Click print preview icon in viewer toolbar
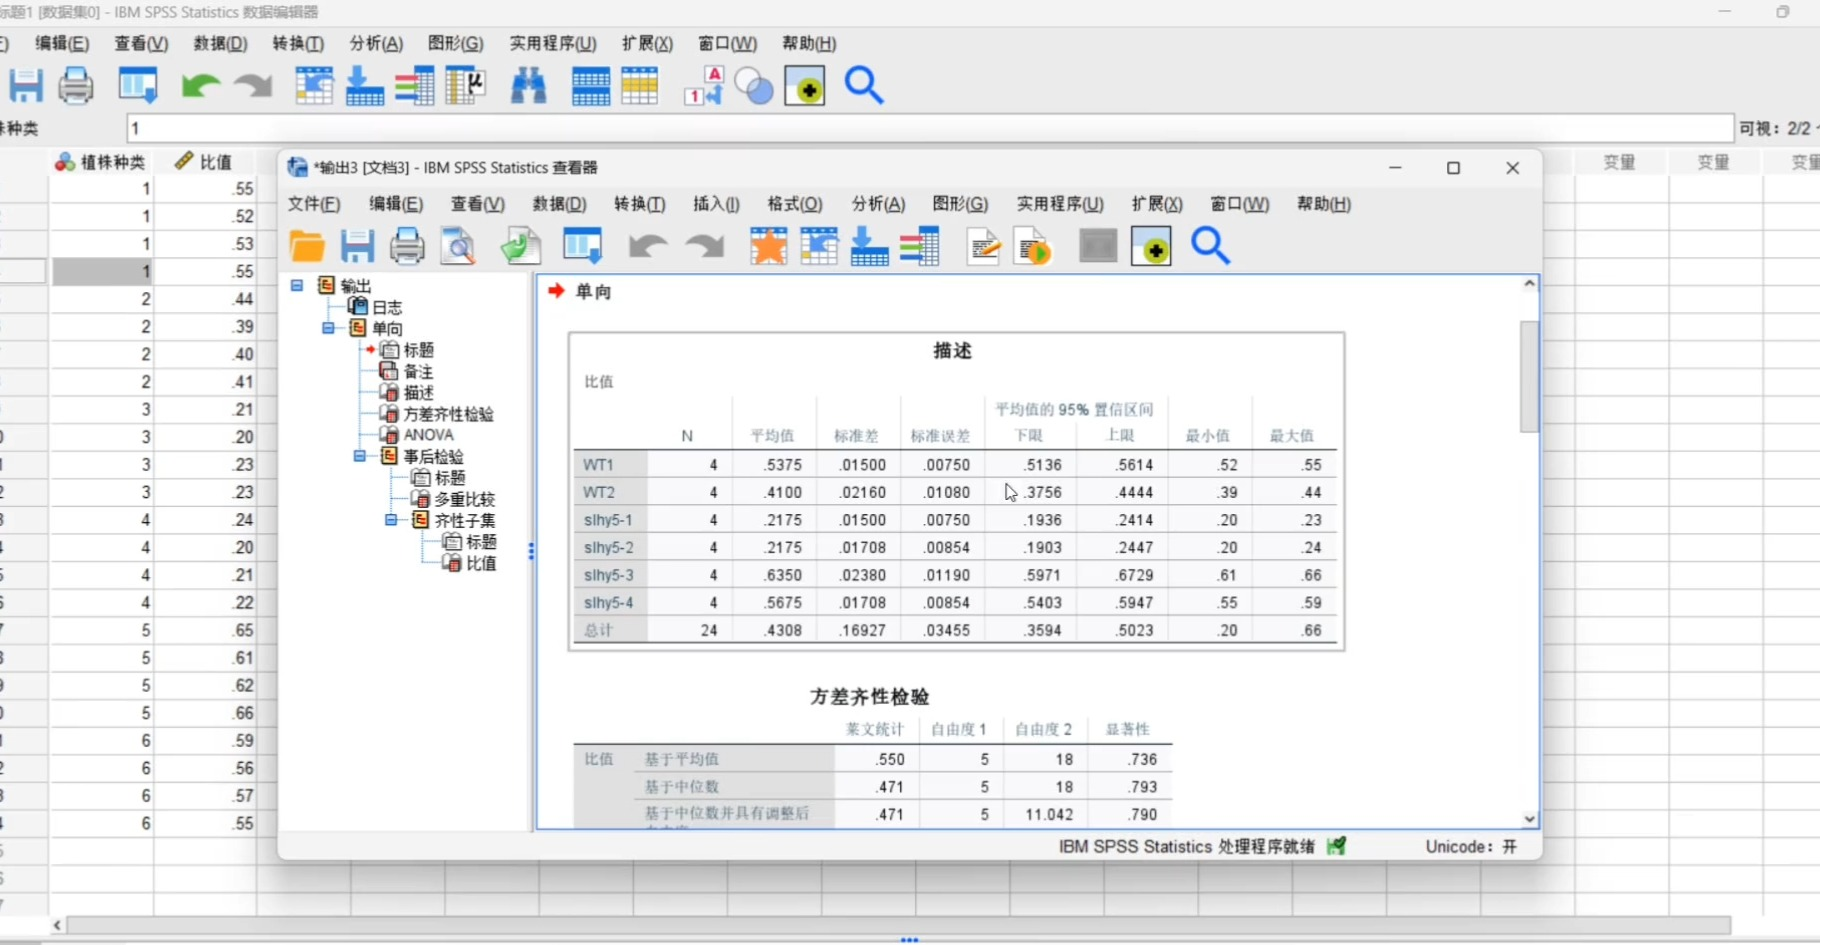The width and height of the screenshot is (1821, 947). click(x=459, y=246)
